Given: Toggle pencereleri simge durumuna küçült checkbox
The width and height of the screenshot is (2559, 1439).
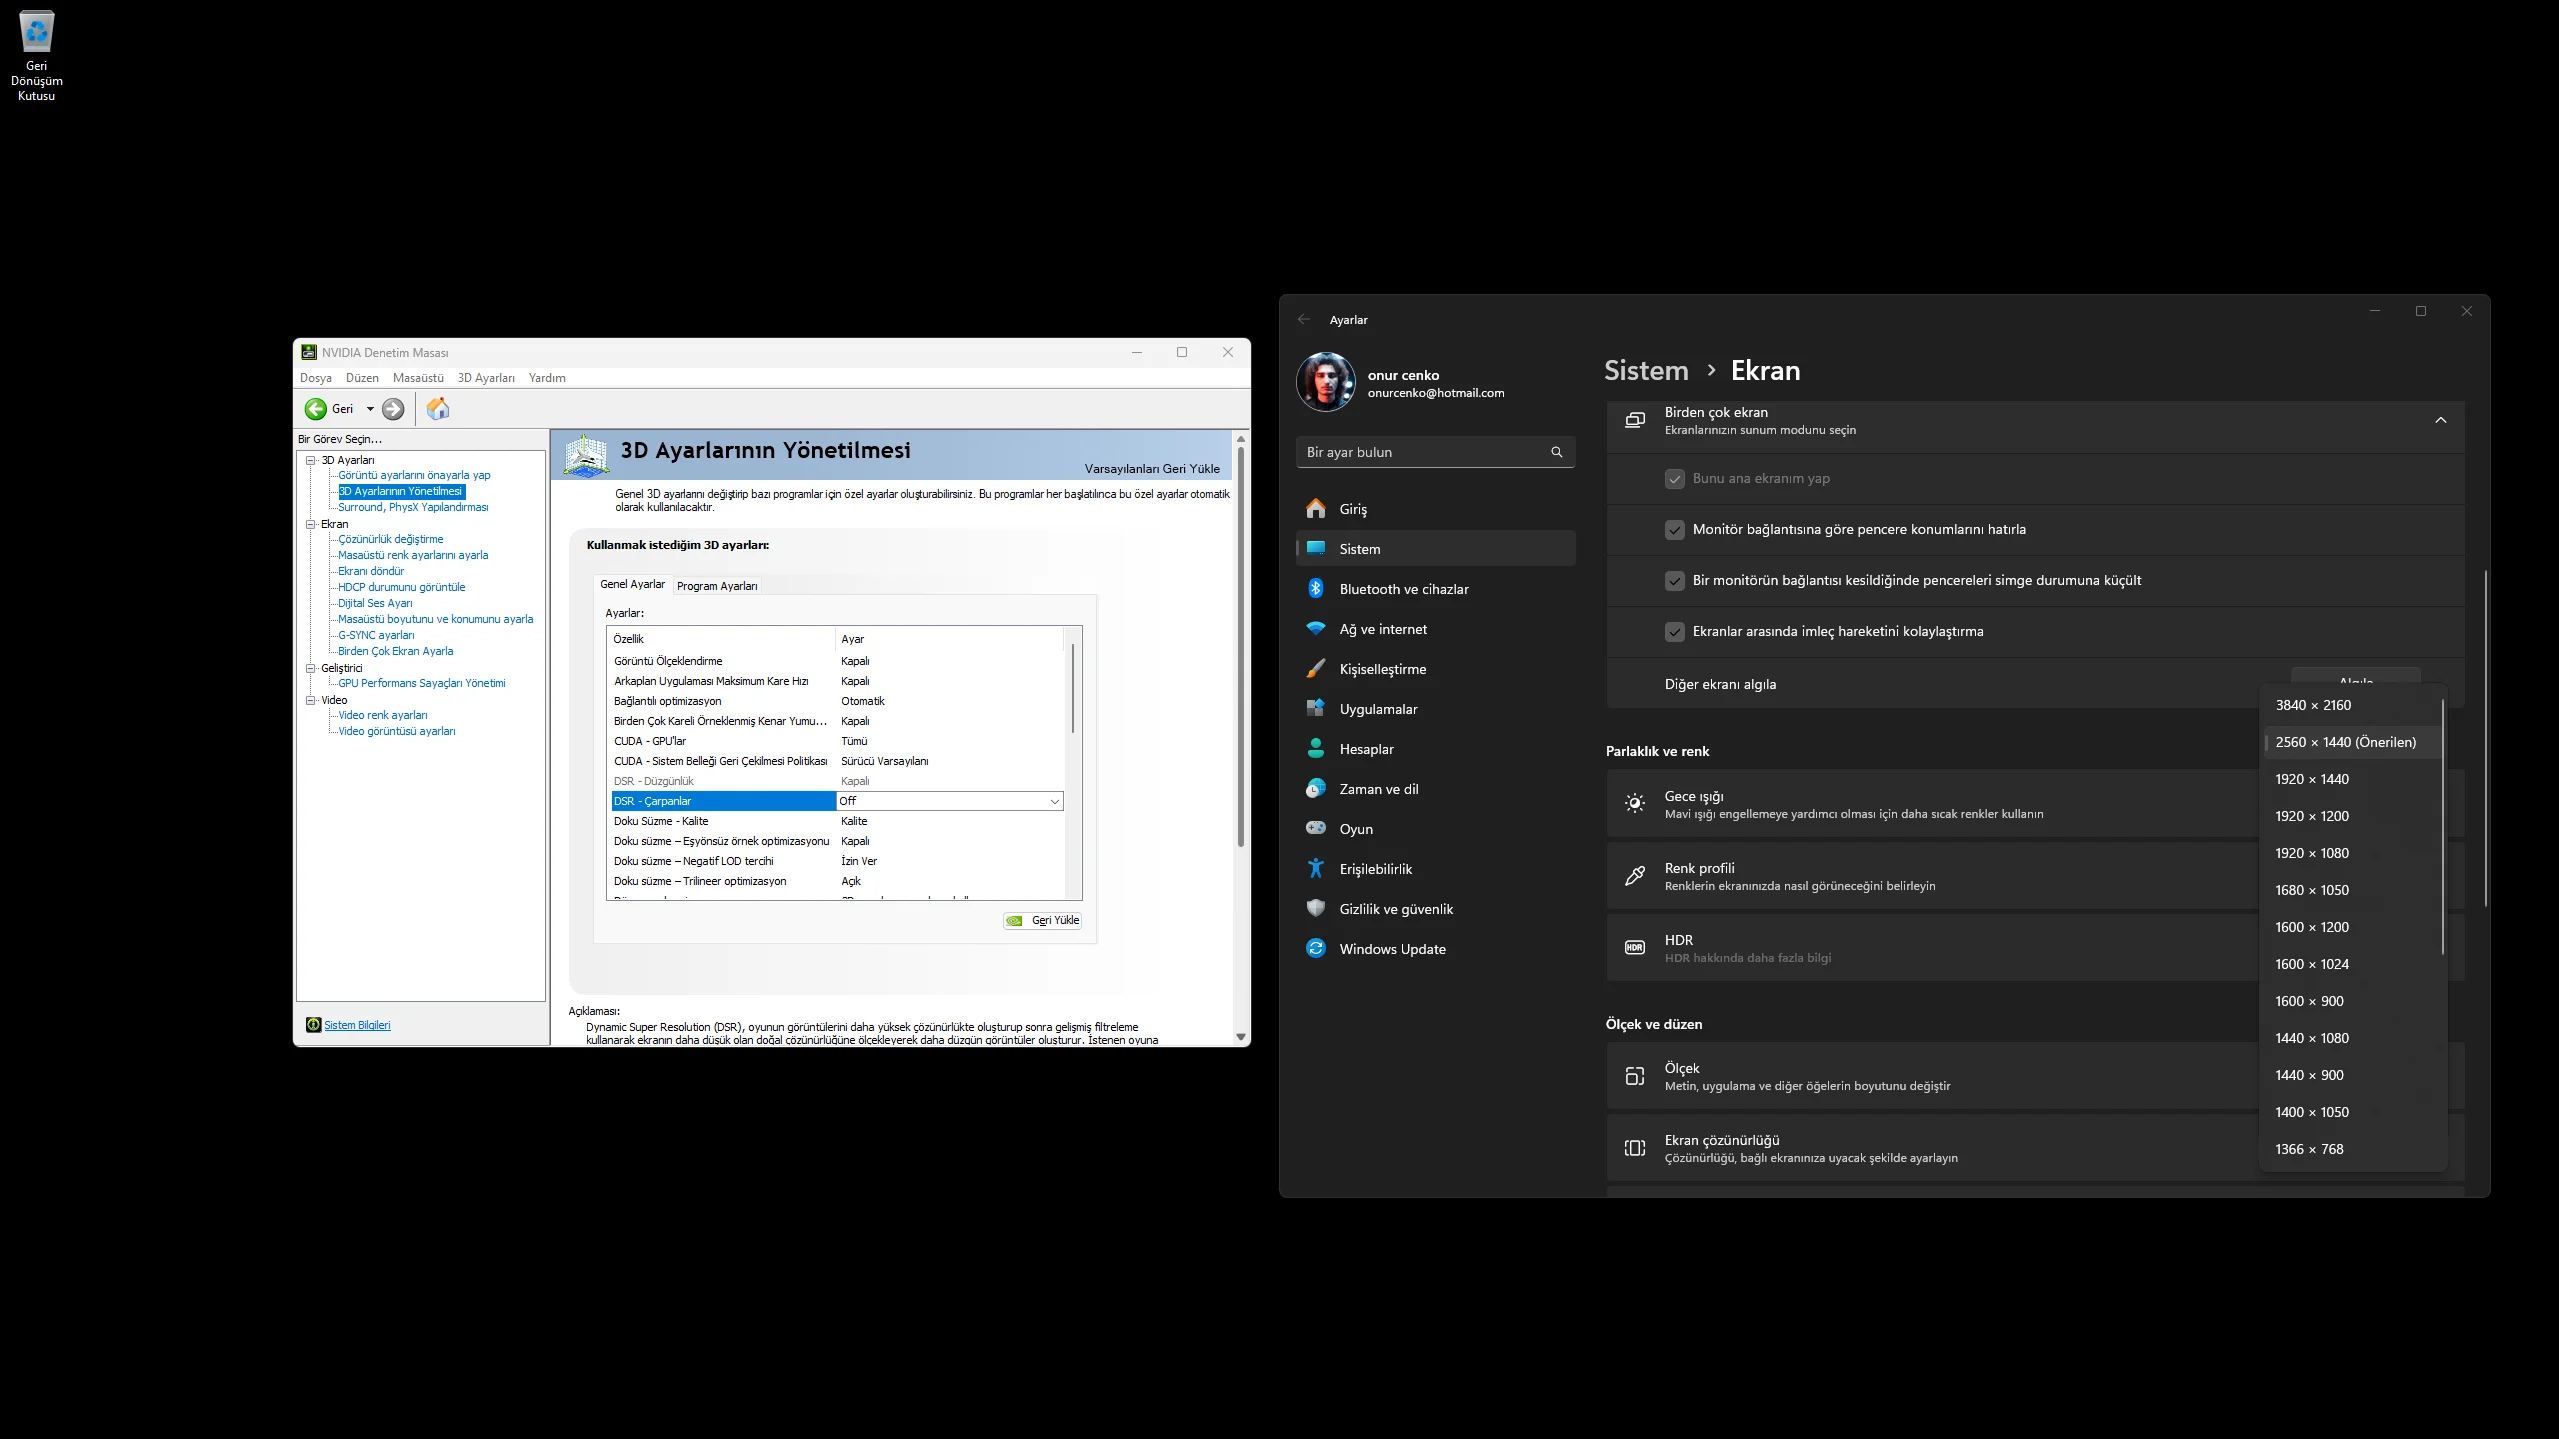Looking at the screenshot, I should tap(1674, 581).
